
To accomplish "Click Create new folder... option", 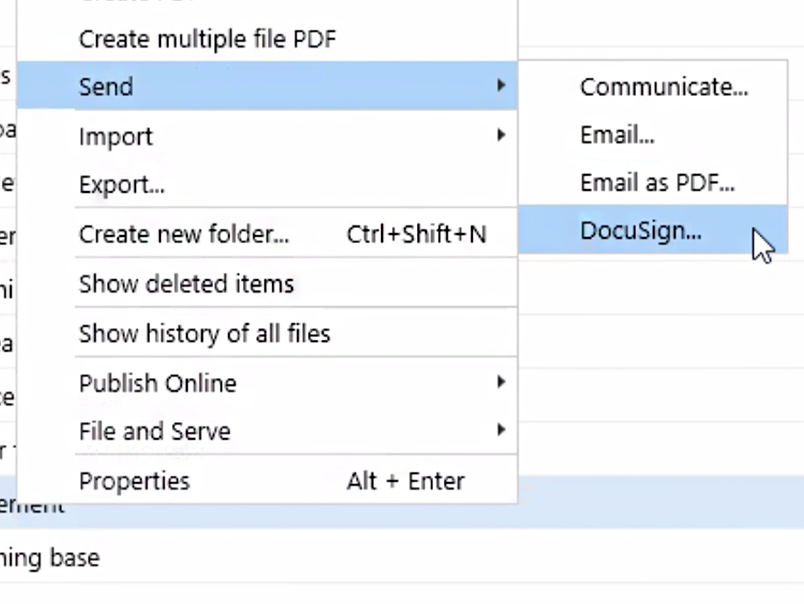I will [x=184, y=234].
